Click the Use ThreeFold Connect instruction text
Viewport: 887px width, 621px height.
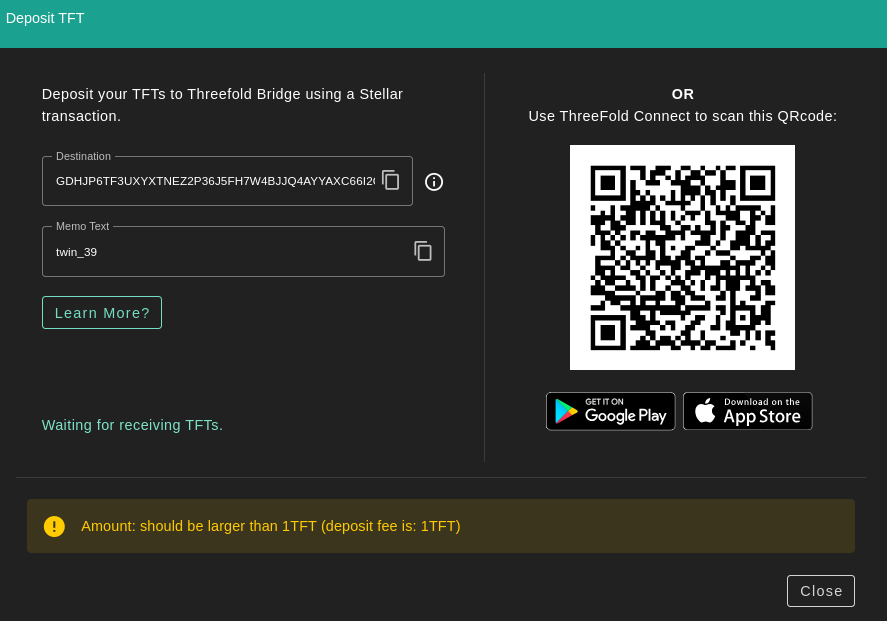coord(683,116)
